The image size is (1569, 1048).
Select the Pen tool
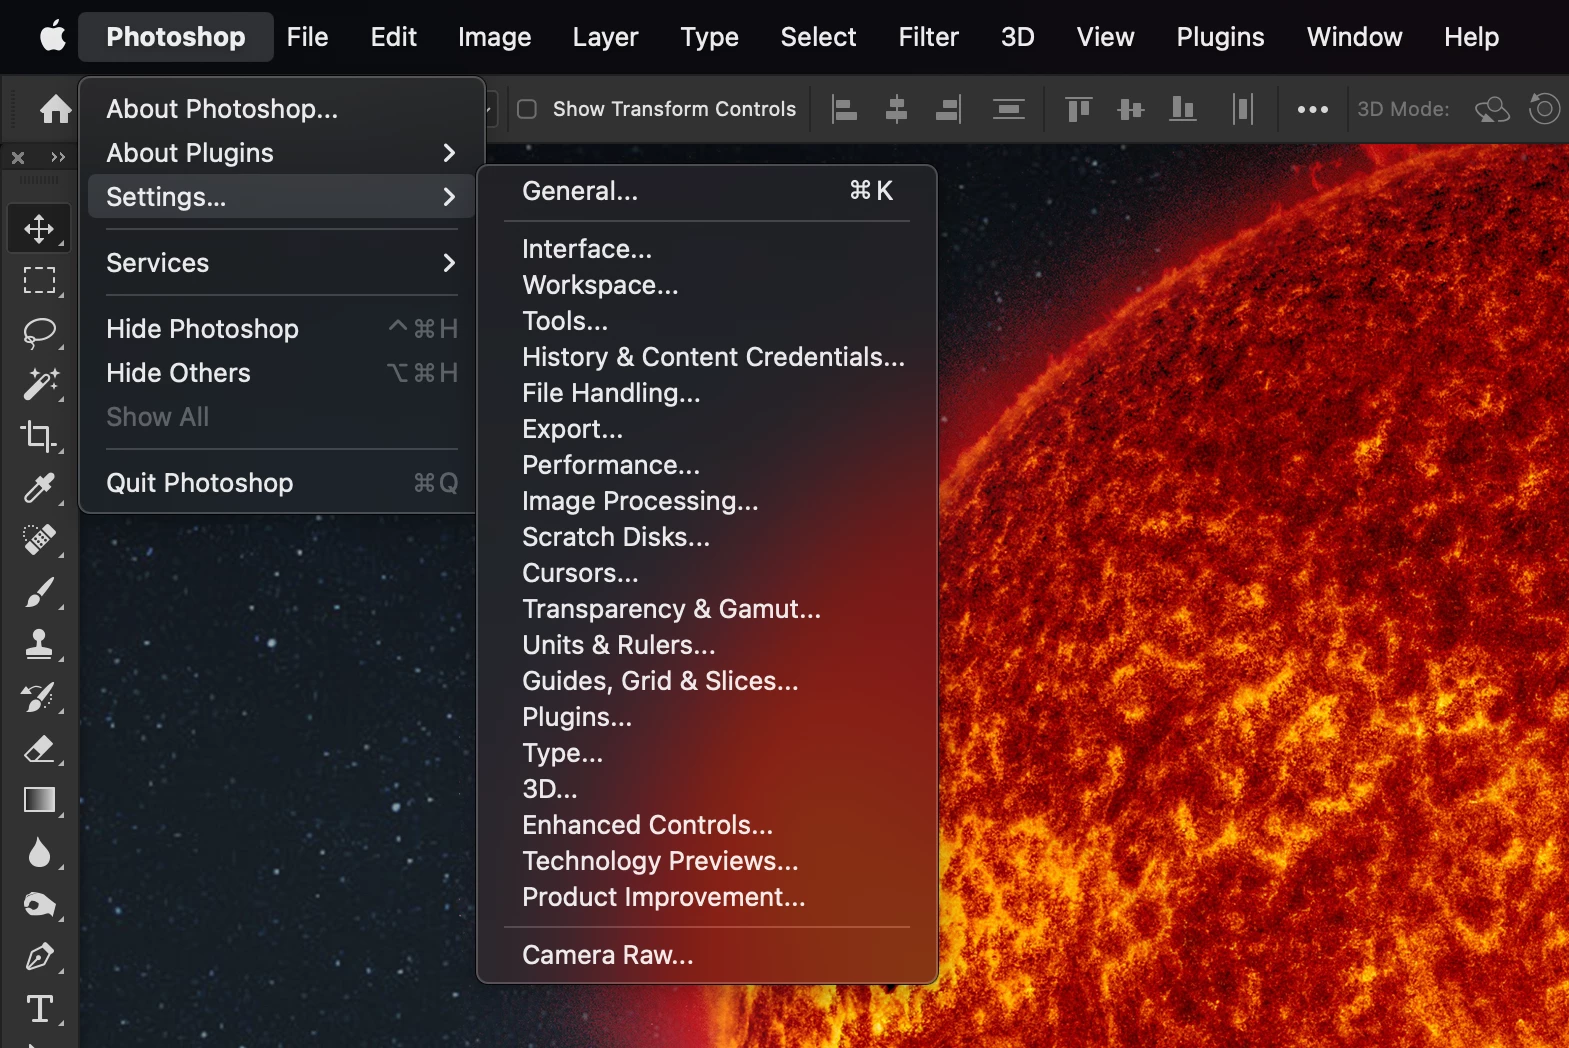[39, 956]
